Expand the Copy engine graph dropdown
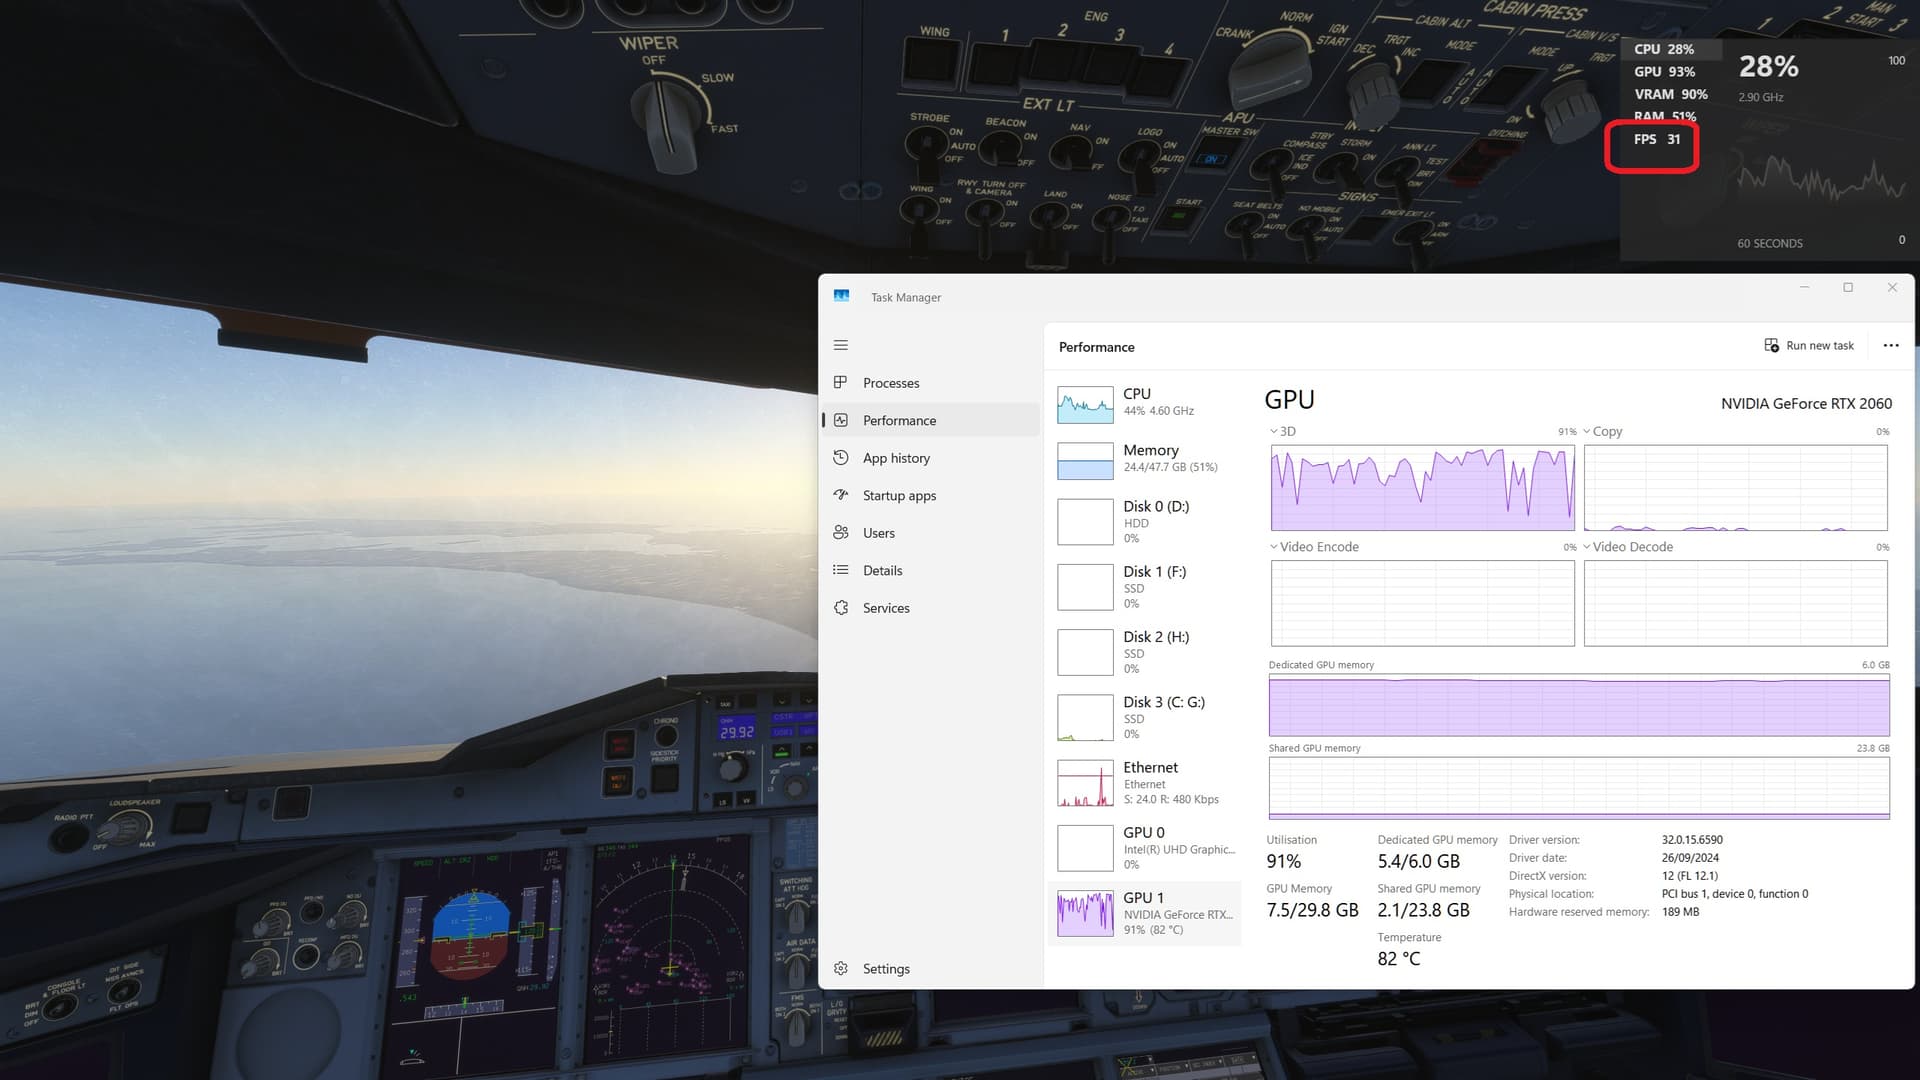1920x1080 pixels. [1585, 431]
